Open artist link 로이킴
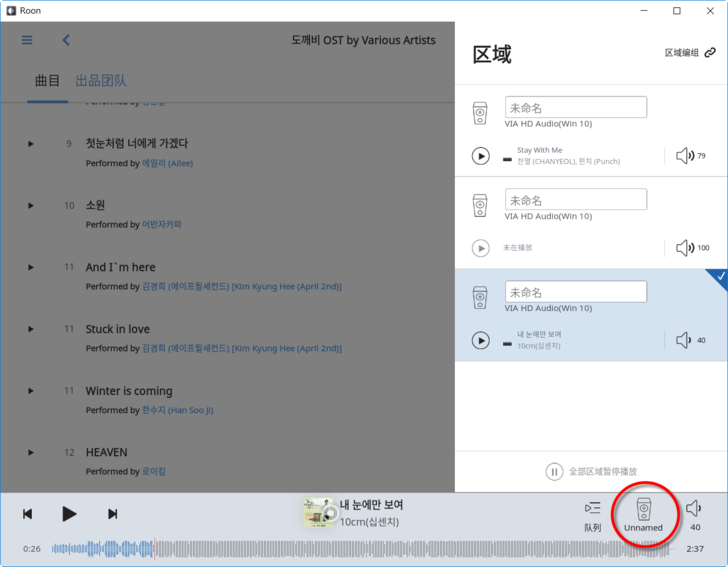Screen dimensions: 728x567 point(154,471)
